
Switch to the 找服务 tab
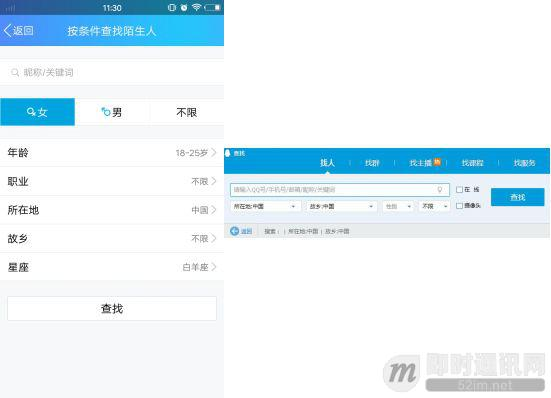[x=524, y=163]
